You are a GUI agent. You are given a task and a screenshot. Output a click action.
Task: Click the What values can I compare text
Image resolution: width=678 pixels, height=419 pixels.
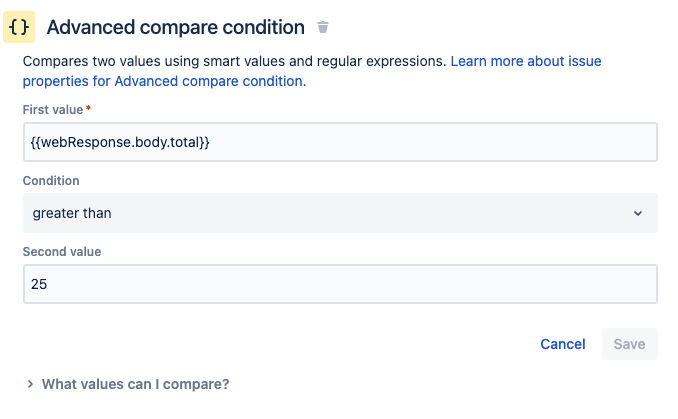[x=135, y=383]
